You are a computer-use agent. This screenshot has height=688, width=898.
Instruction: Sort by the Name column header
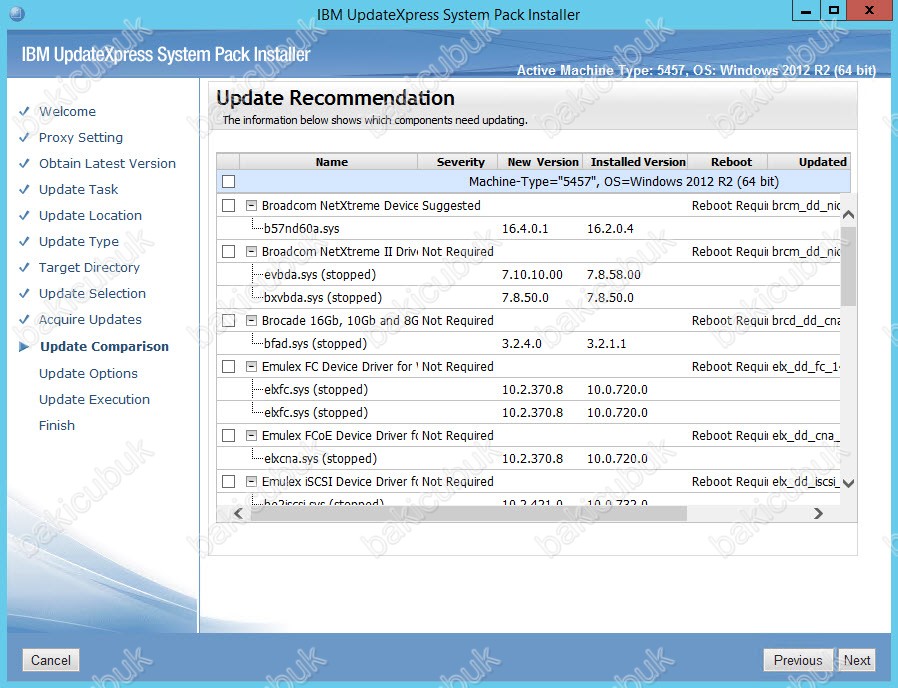pos(329,162)
